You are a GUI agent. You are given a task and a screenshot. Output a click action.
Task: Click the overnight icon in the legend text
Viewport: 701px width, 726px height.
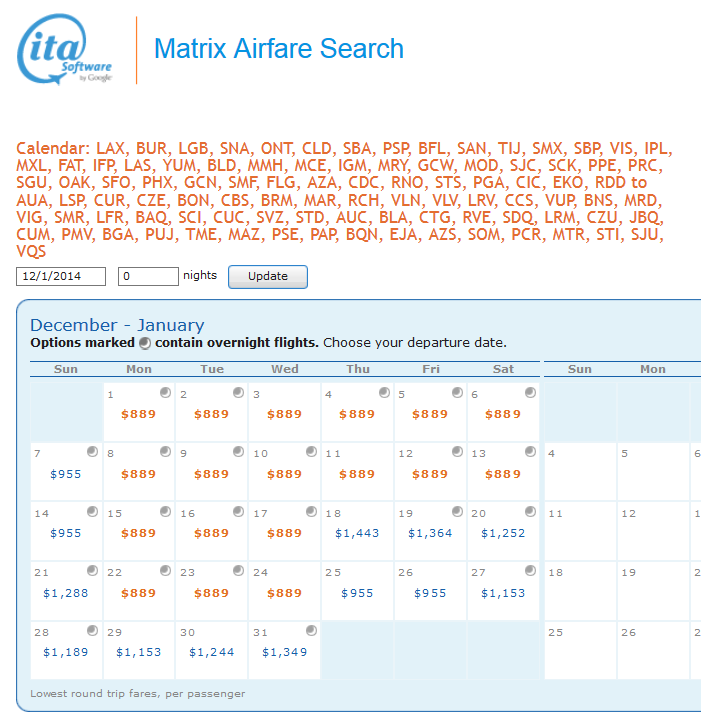click(x=145, y=343)
